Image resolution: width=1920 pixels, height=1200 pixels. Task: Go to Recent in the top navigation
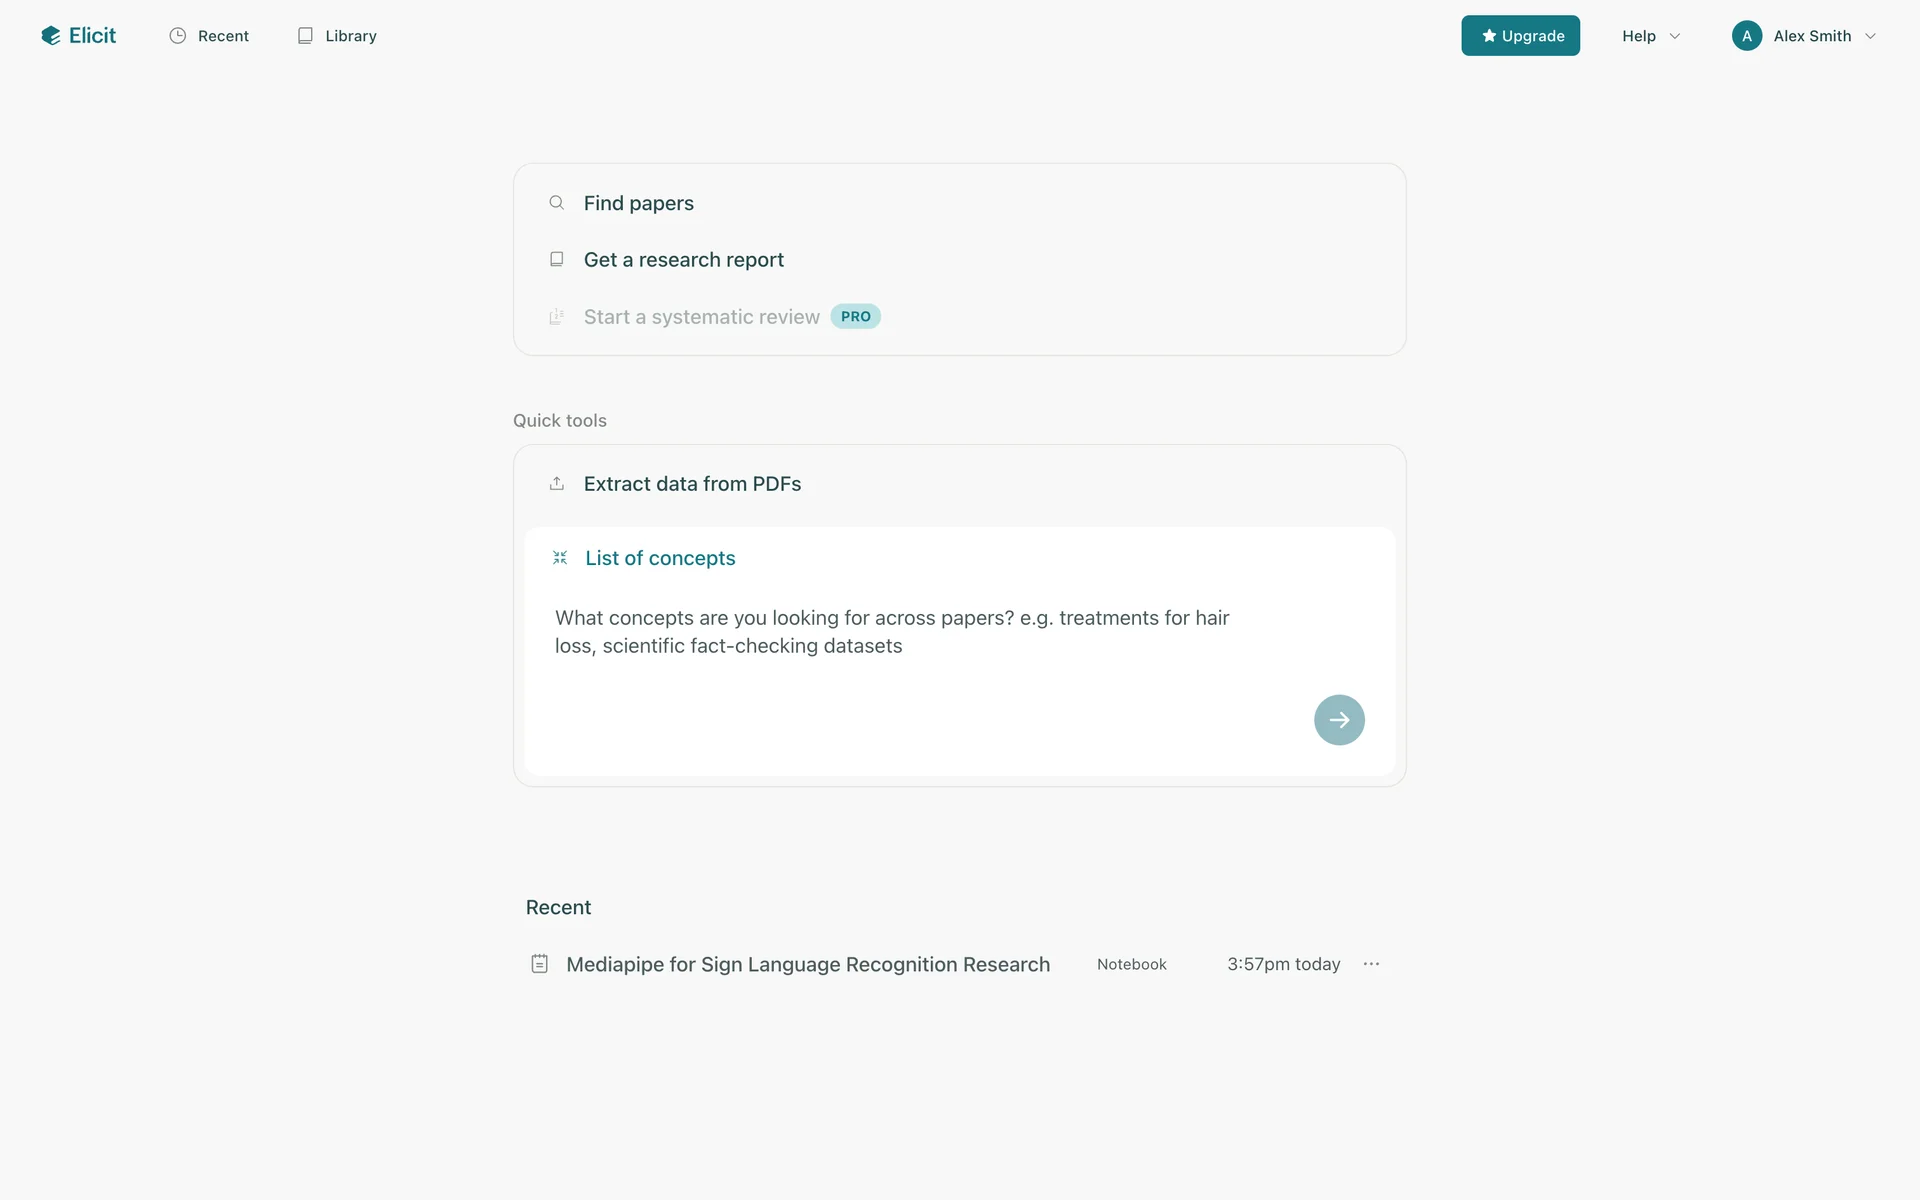click(x=223, y=36)
